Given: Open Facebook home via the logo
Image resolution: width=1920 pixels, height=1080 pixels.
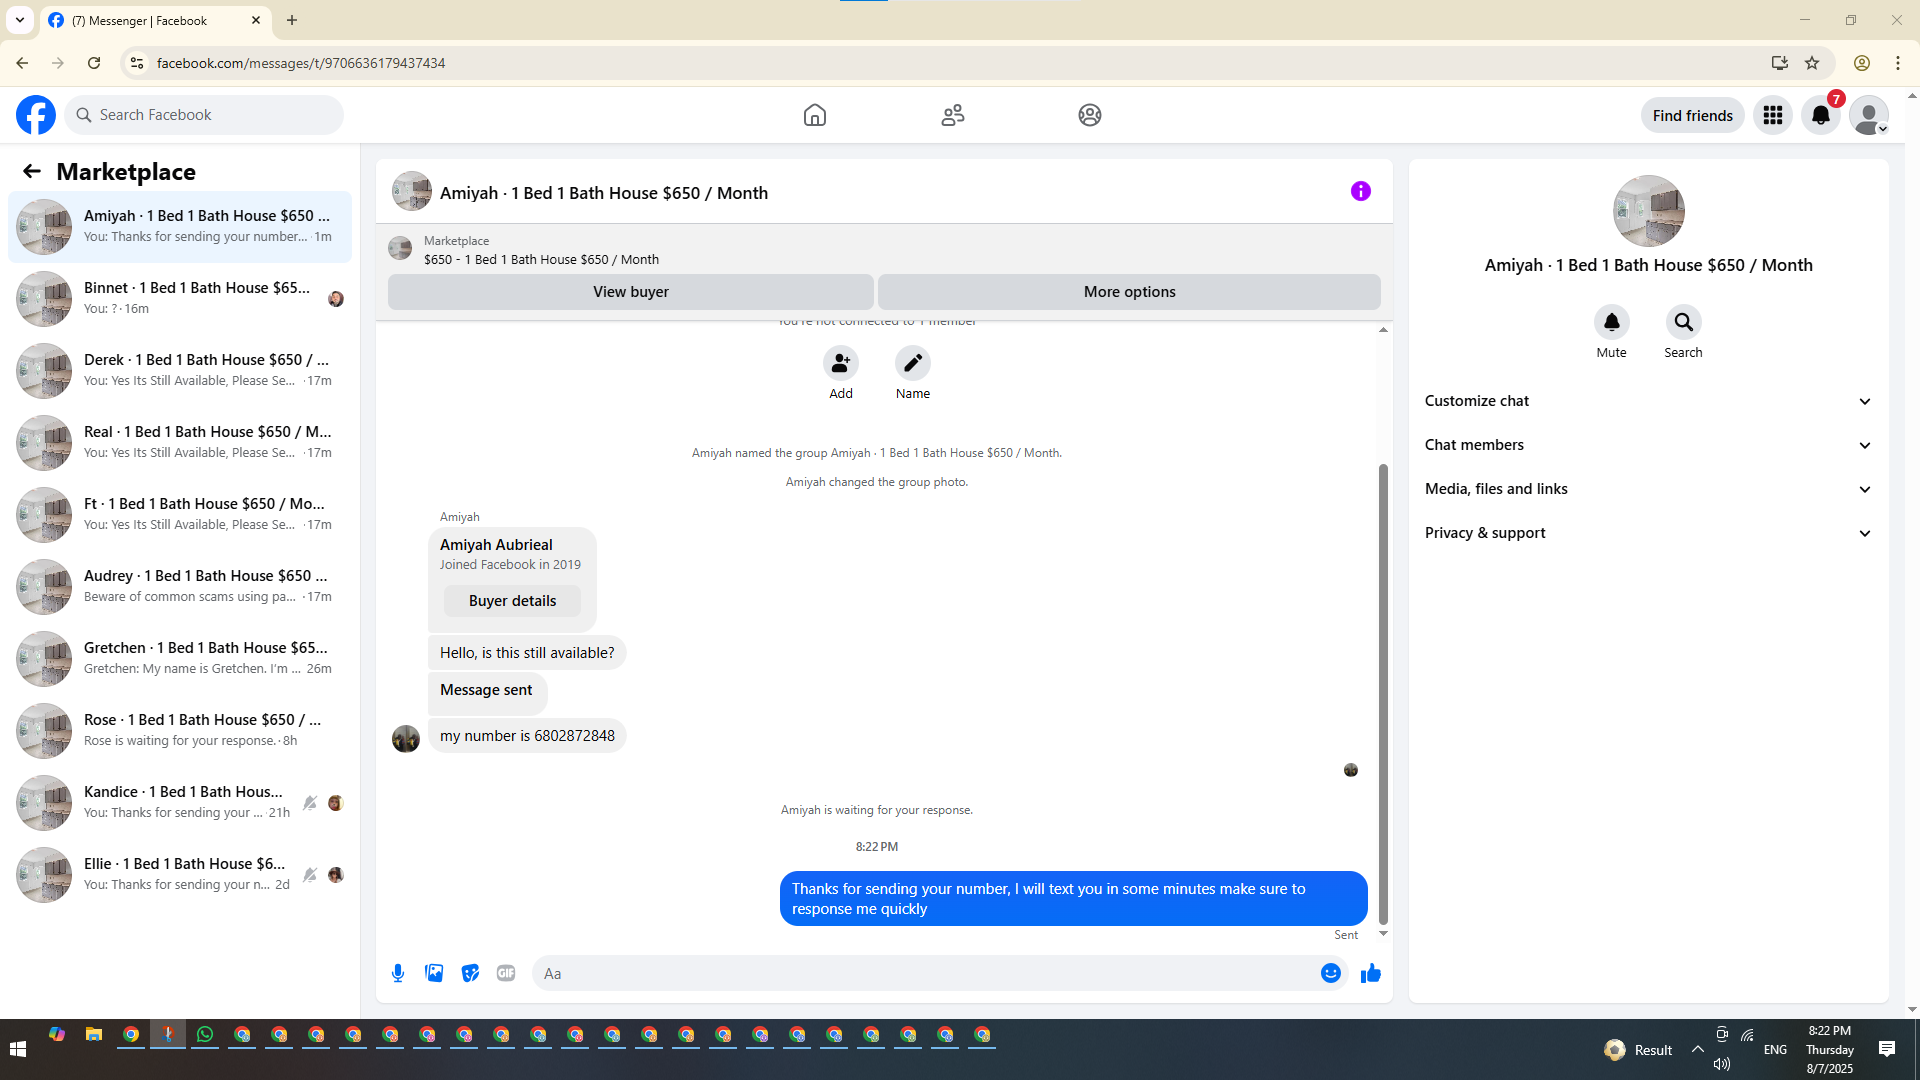Looking at the screenshot, I should pyautogui.click(x=36, y=115).
